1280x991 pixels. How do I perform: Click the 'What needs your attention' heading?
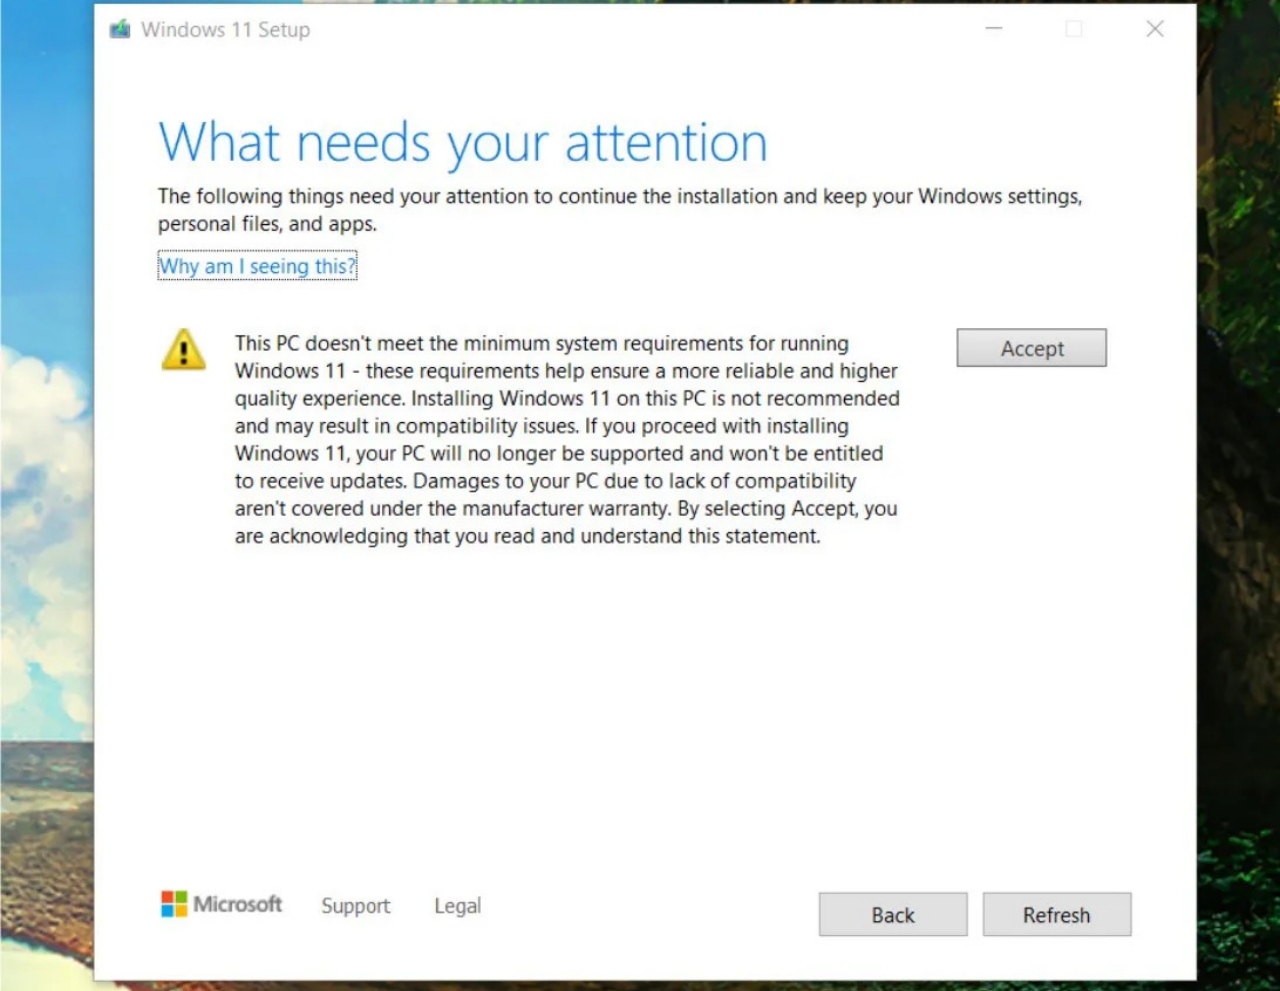(463, 143)
